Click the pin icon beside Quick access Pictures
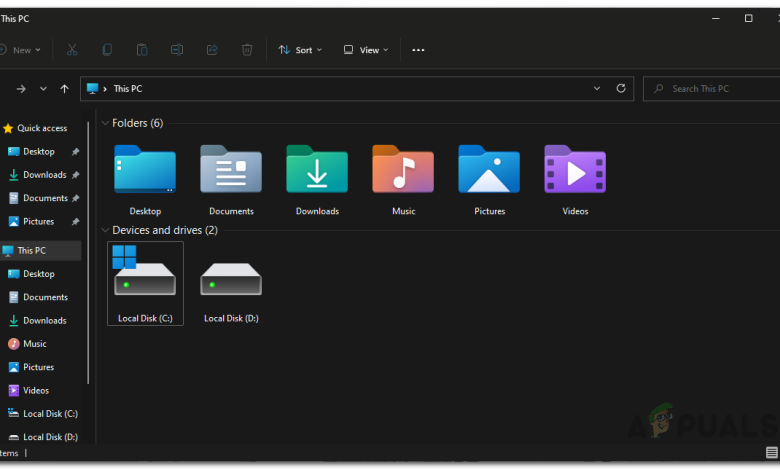 pyautogui.click(x=75, y=221)
